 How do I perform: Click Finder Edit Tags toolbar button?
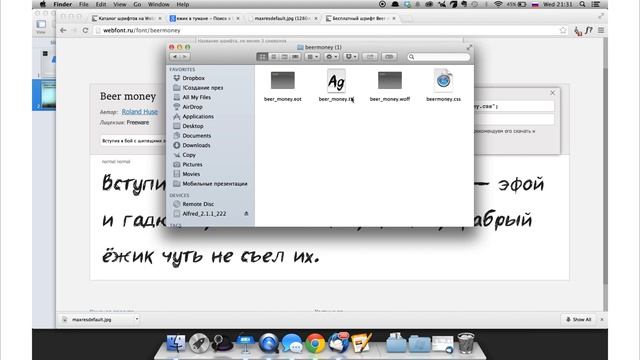(389, 57)
